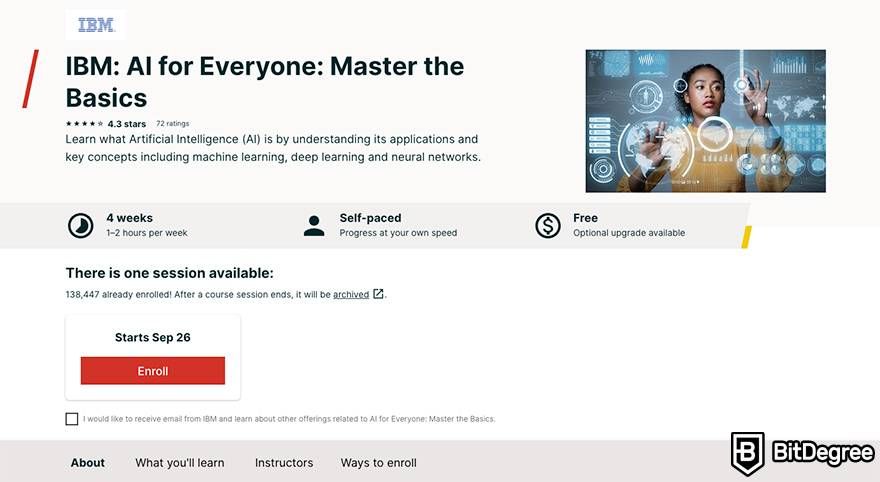Click 'There is one session available:' heading
The image size is (880, 482).
(169, 273)
